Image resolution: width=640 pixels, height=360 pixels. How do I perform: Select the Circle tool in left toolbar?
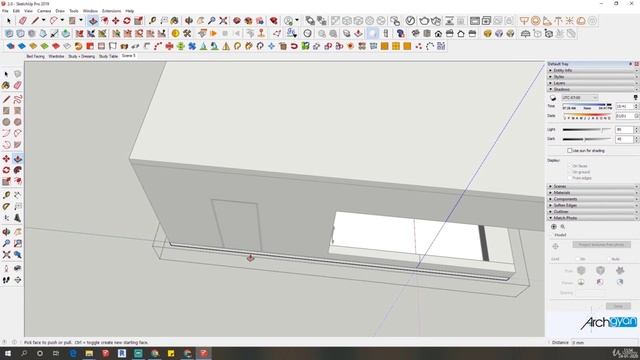pyautogui.click(x=6, y=122)
